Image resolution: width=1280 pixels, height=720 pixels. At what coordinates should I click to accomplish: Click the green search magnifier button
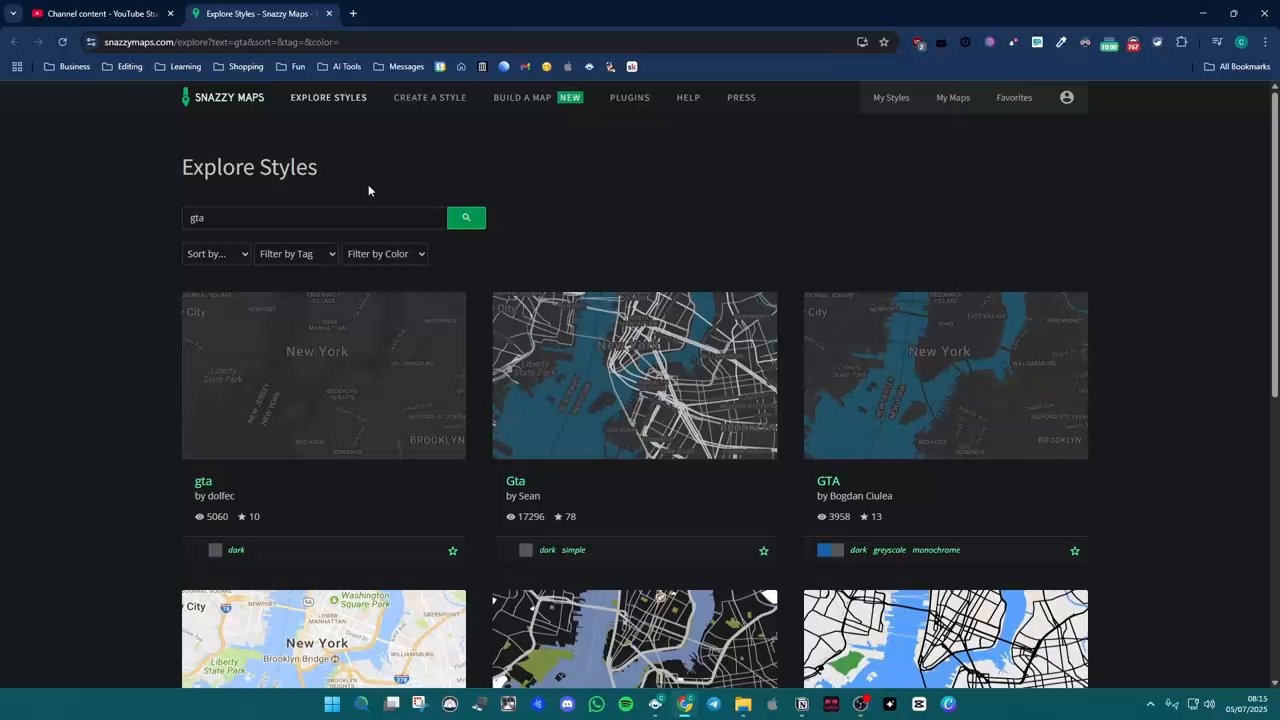click(x=466, y=218)
